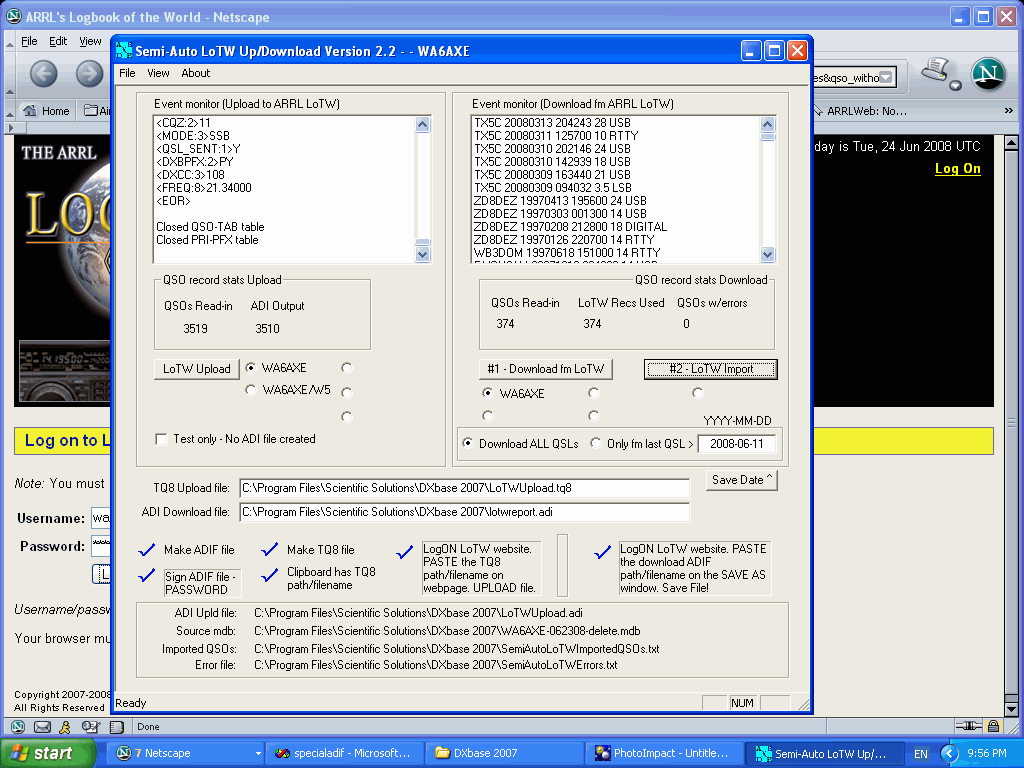
Task: Select WA6AXE/W5 callsign for upload
Action: 251,390
